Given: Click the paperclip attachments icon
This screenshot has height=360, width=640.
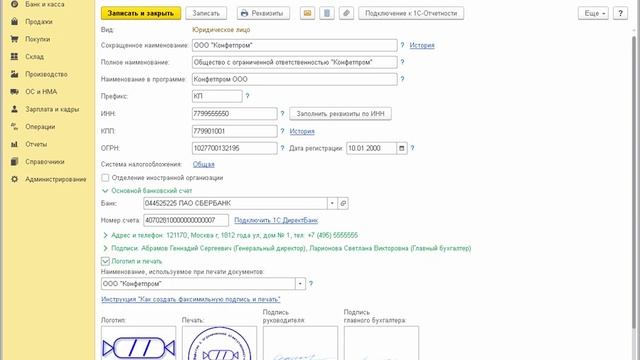Looking at the screenshot, I should (x=347, y=13).
